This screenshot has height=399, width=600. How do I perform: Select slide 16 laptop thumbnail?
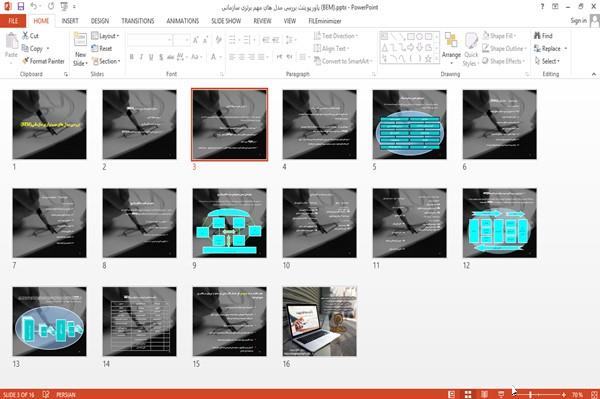[320, 321]
